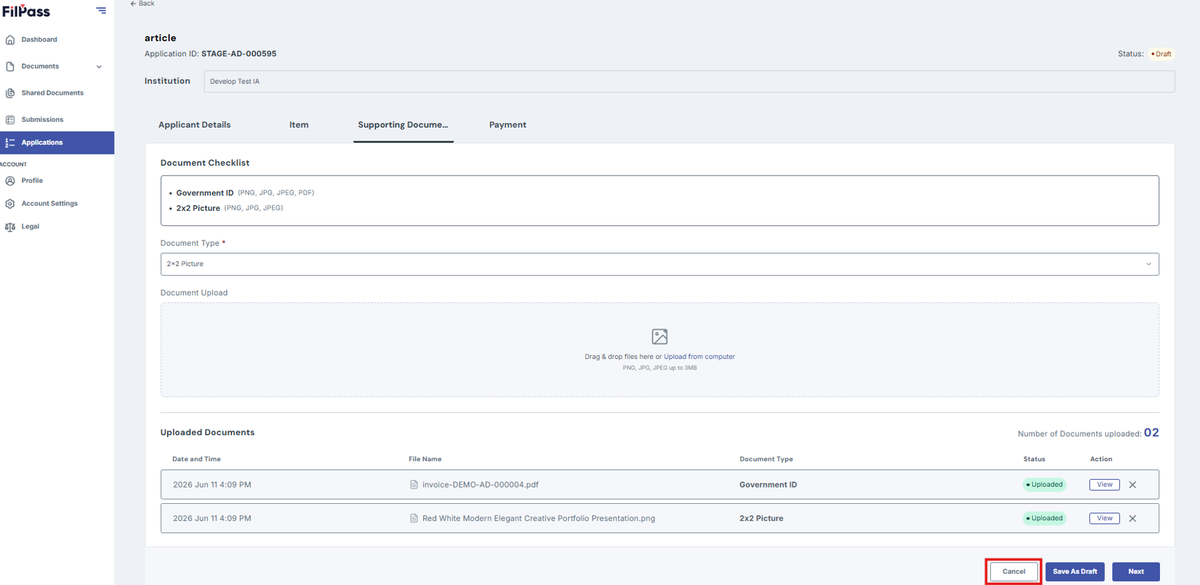1200x585 pixels.
Task: Click the FilPass logo
Action: click(x=25, y=11)
